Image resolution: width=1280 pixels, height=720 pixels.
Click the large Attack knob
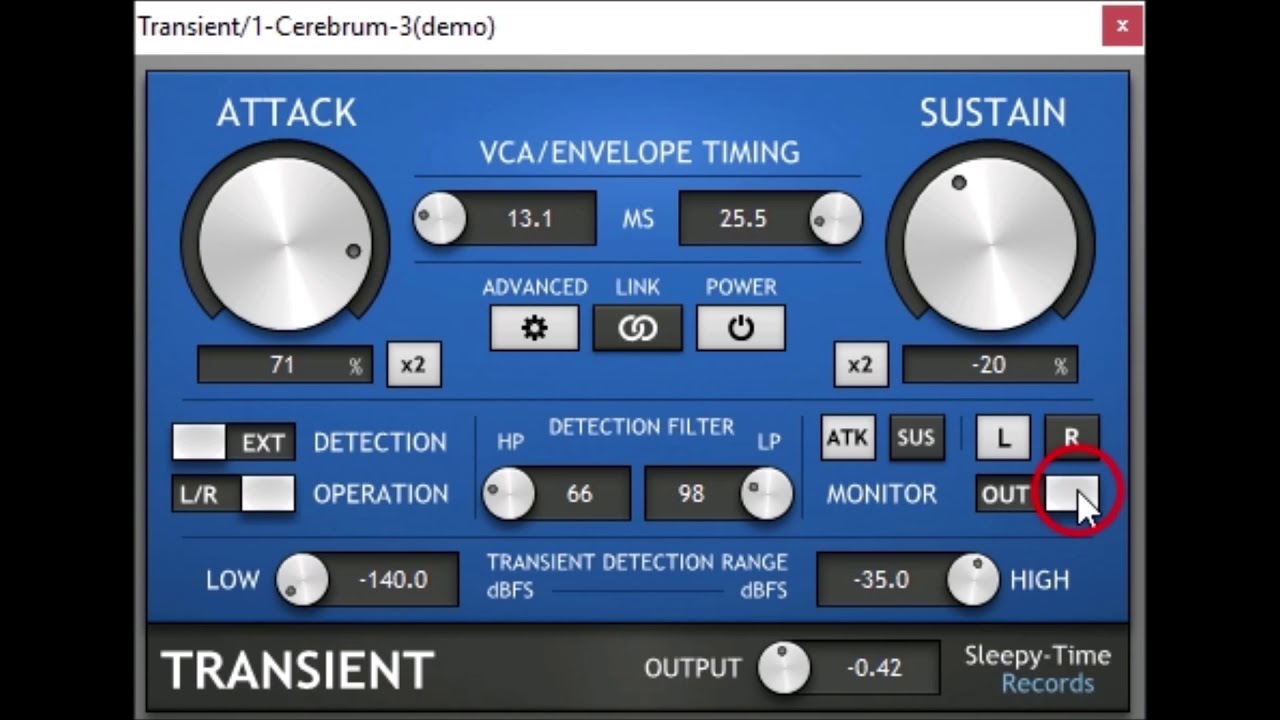pos(285,243)
